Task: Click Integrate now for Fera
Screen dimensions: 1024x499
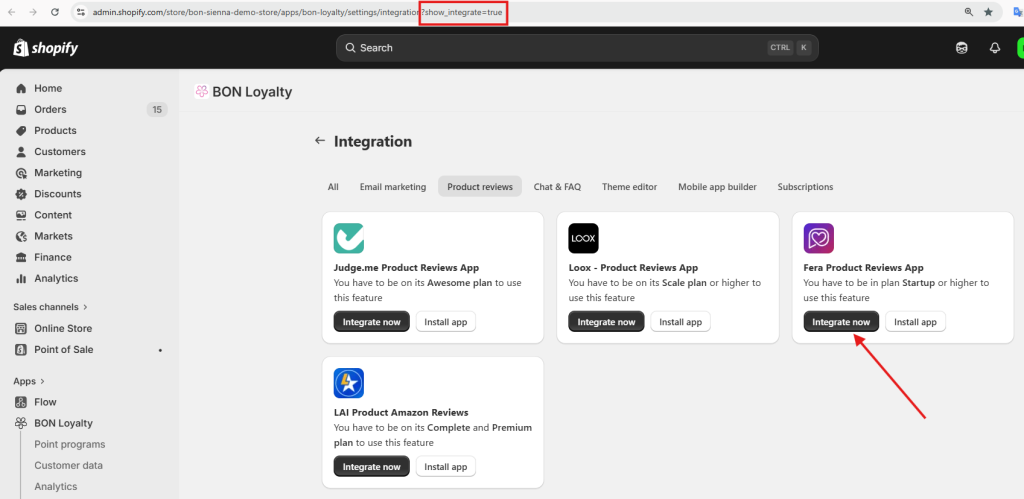Action: [841, 322]
